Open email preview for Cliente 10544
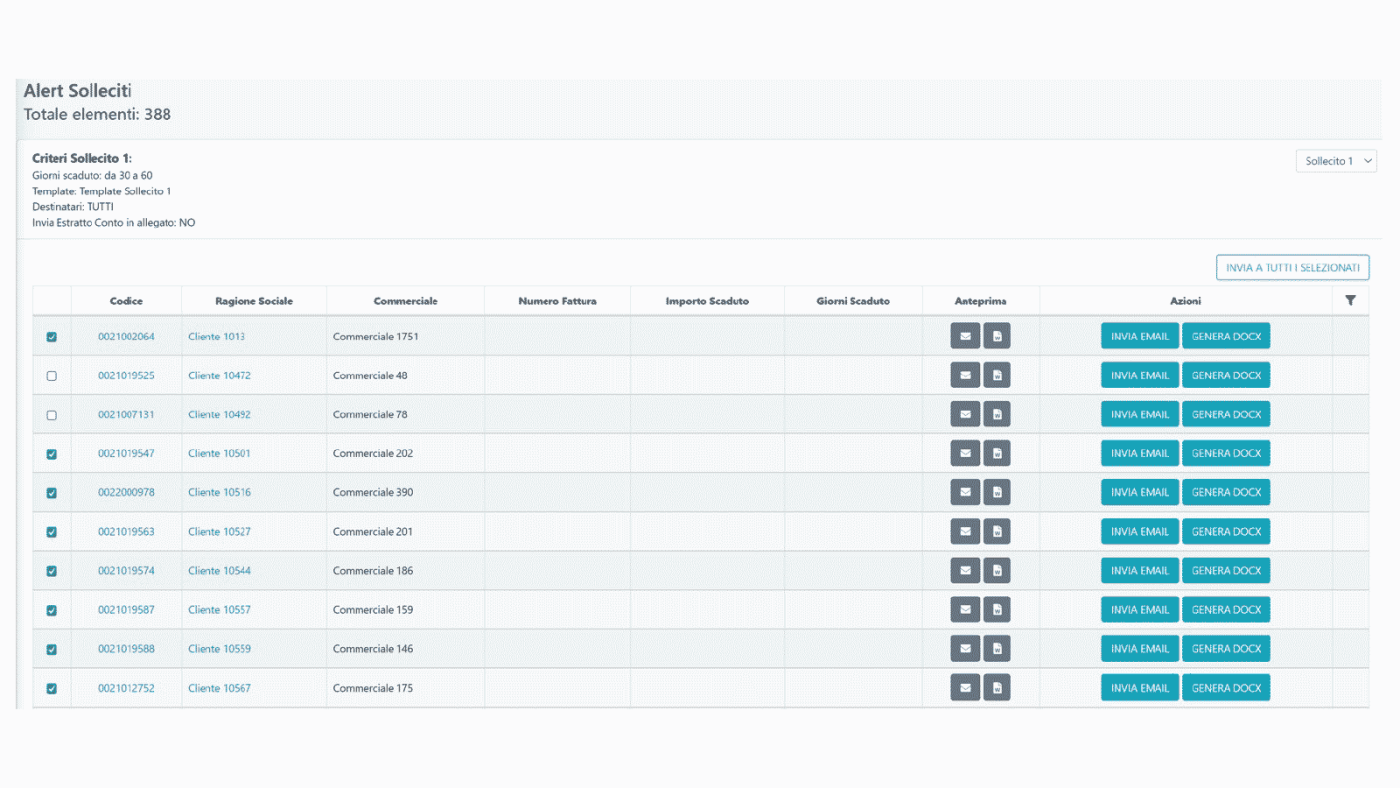The height and width of the screenshot is (788, 1400). 965,570
